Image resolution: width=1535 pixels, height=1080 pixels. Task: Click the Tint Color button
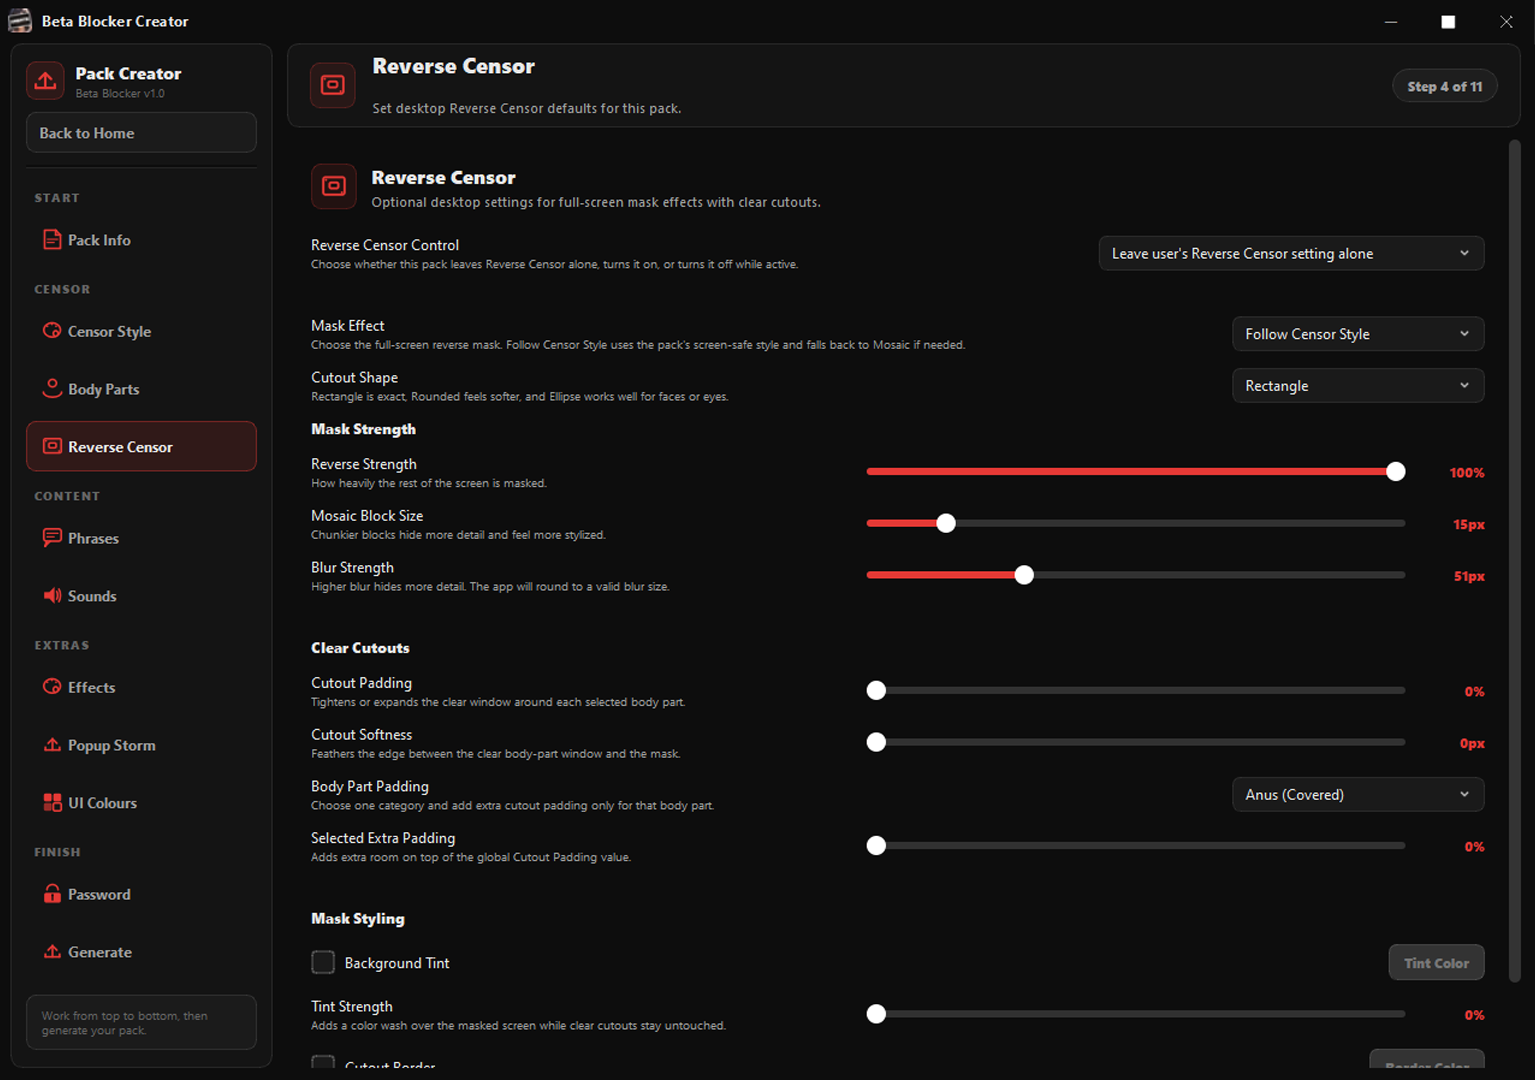(1436, 963)
